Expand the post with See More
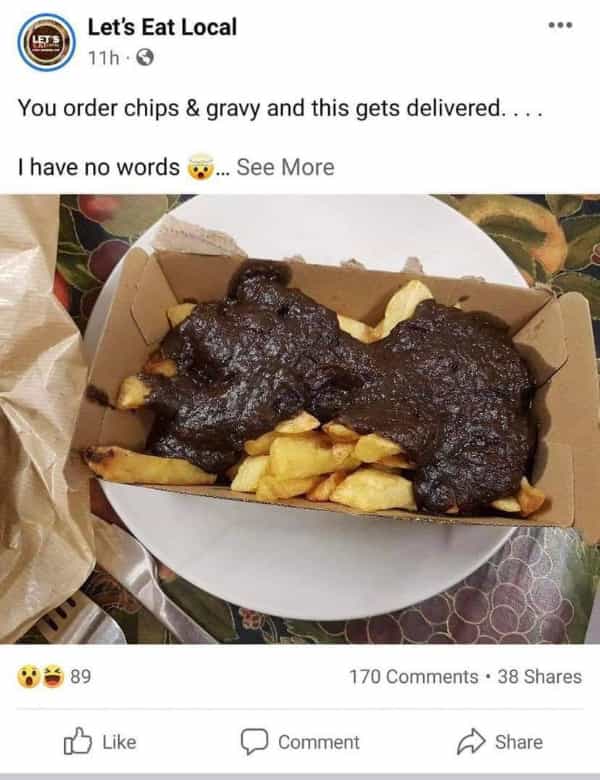Screen dimensions: 600x780 pyautogui.click(x=286, y=167)
